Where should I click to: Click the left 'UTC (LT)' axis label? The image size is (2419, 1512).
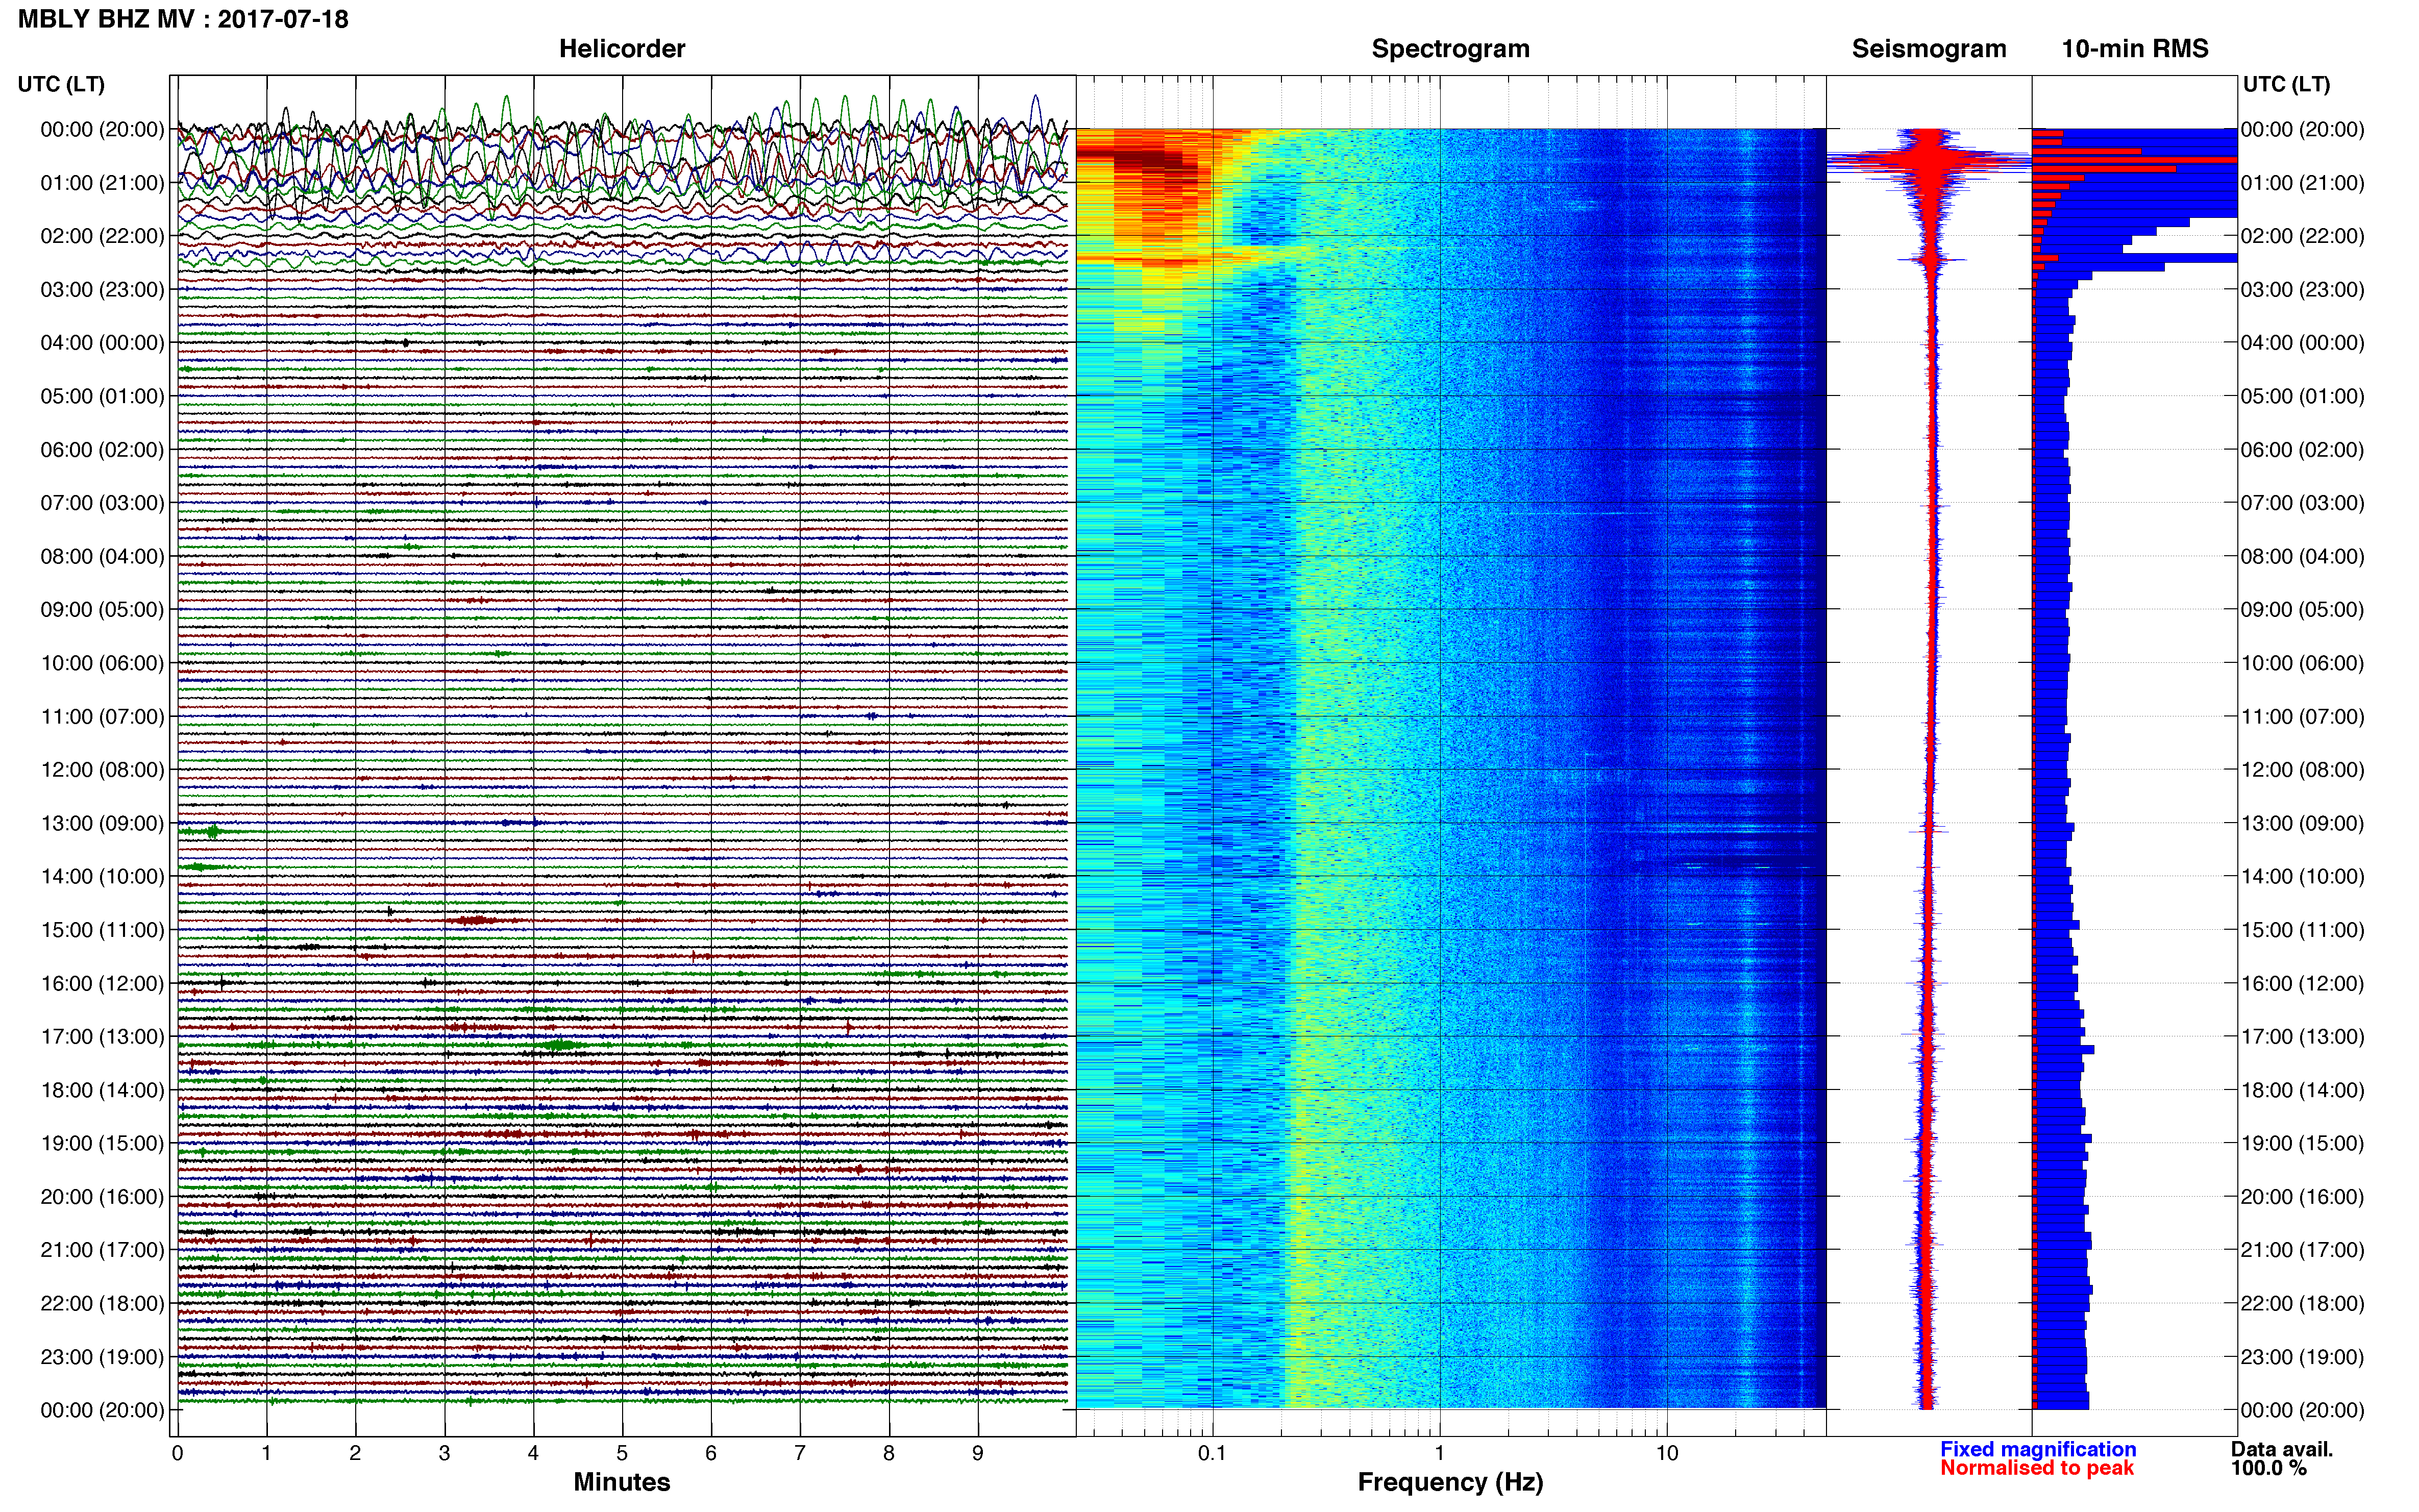tap(61, 84)
